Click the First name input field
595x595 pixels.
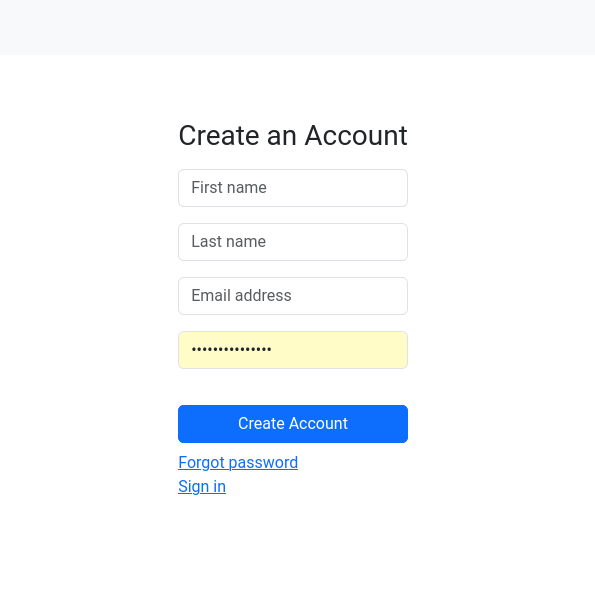[x=293, y=188]
